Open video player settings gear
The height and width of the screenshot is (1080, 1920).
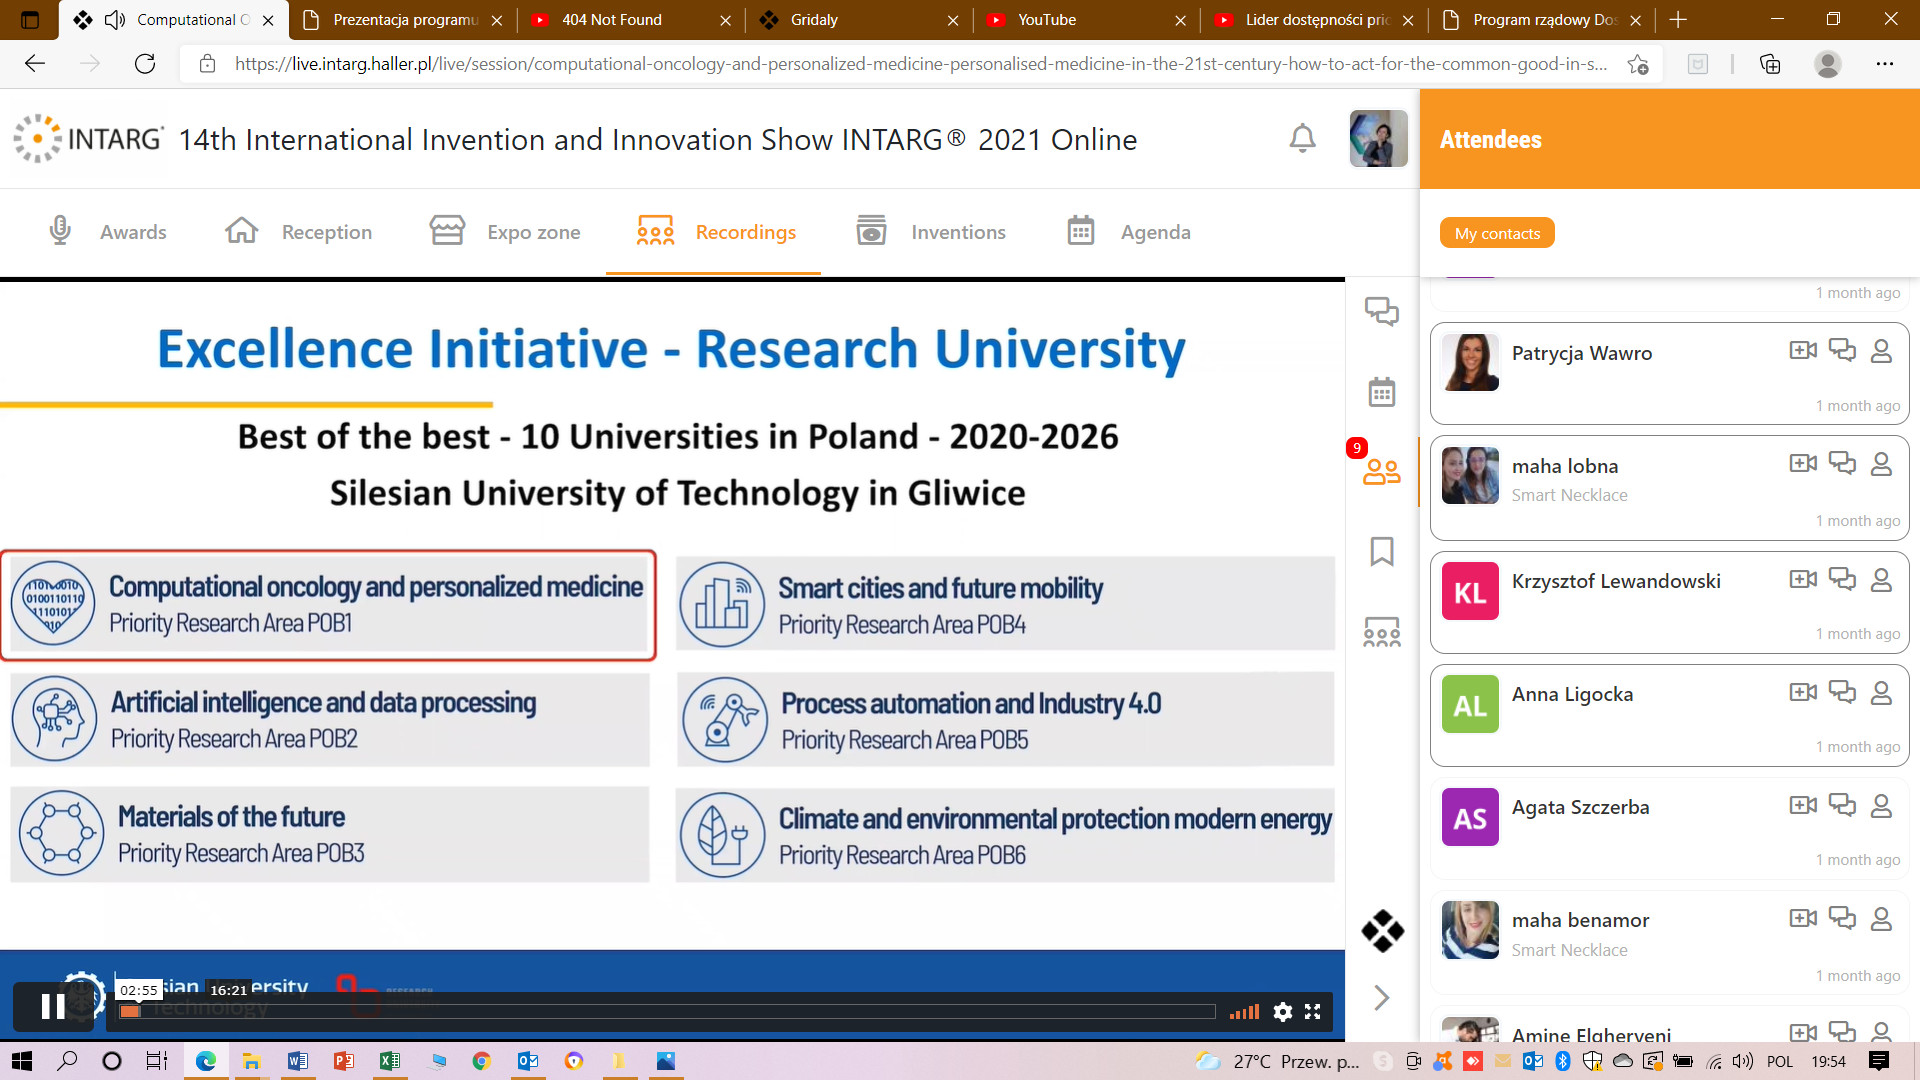pyautogui.click(x=1282, y=1012)
